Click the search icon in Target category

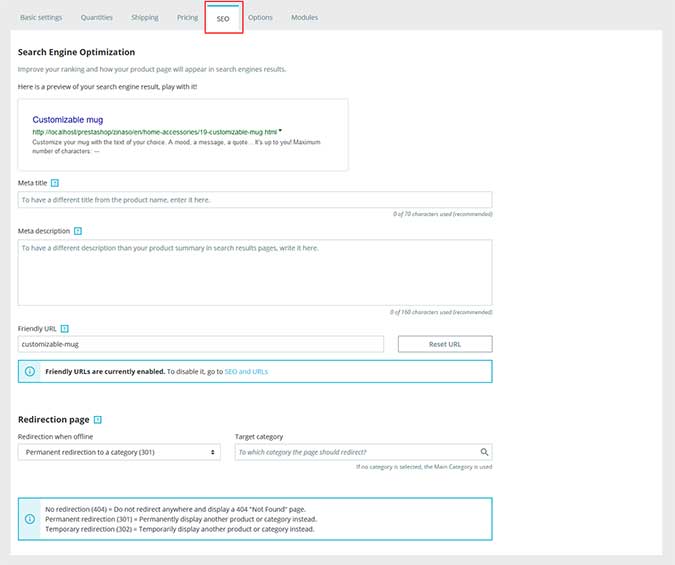(484, 452)
